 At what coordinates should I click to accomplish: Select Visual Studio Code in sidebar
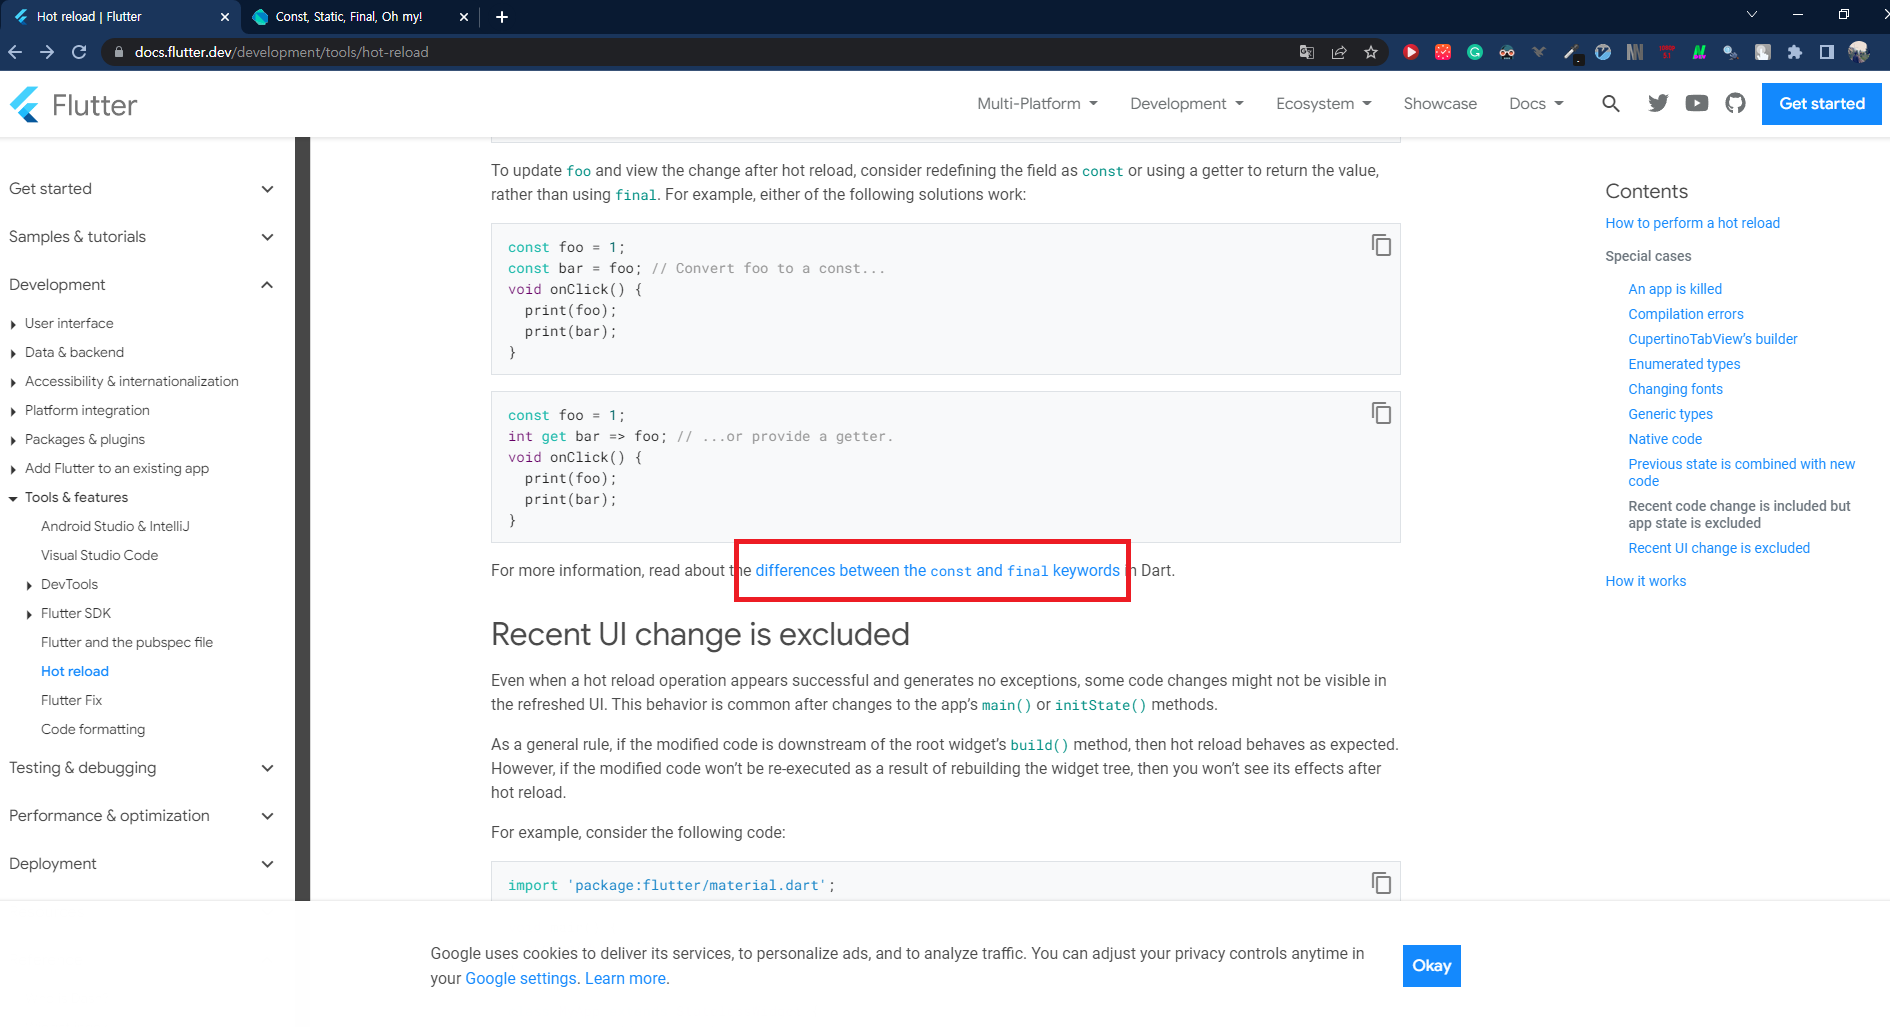99,555
